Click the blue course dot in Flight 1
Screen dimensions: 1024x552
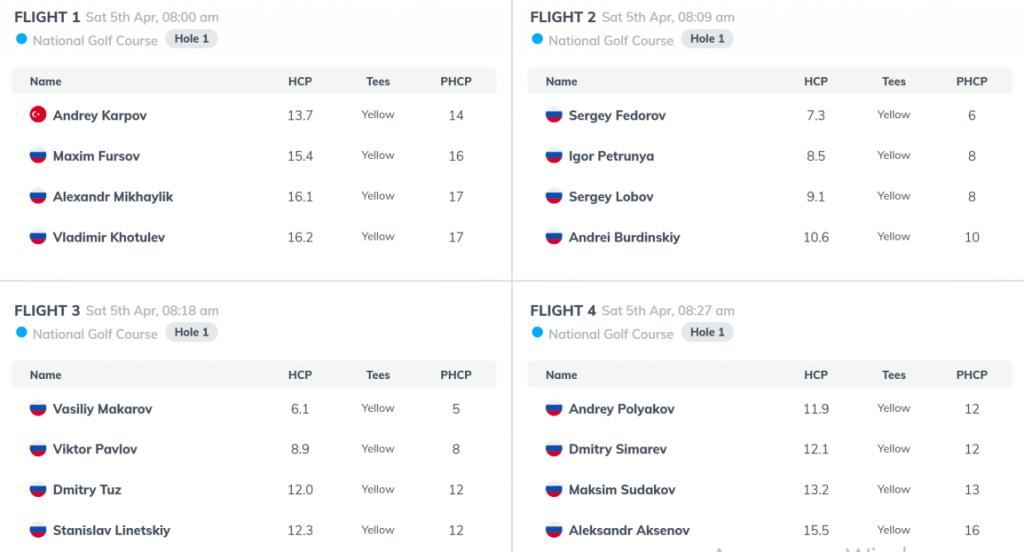[x=22, y=39]
